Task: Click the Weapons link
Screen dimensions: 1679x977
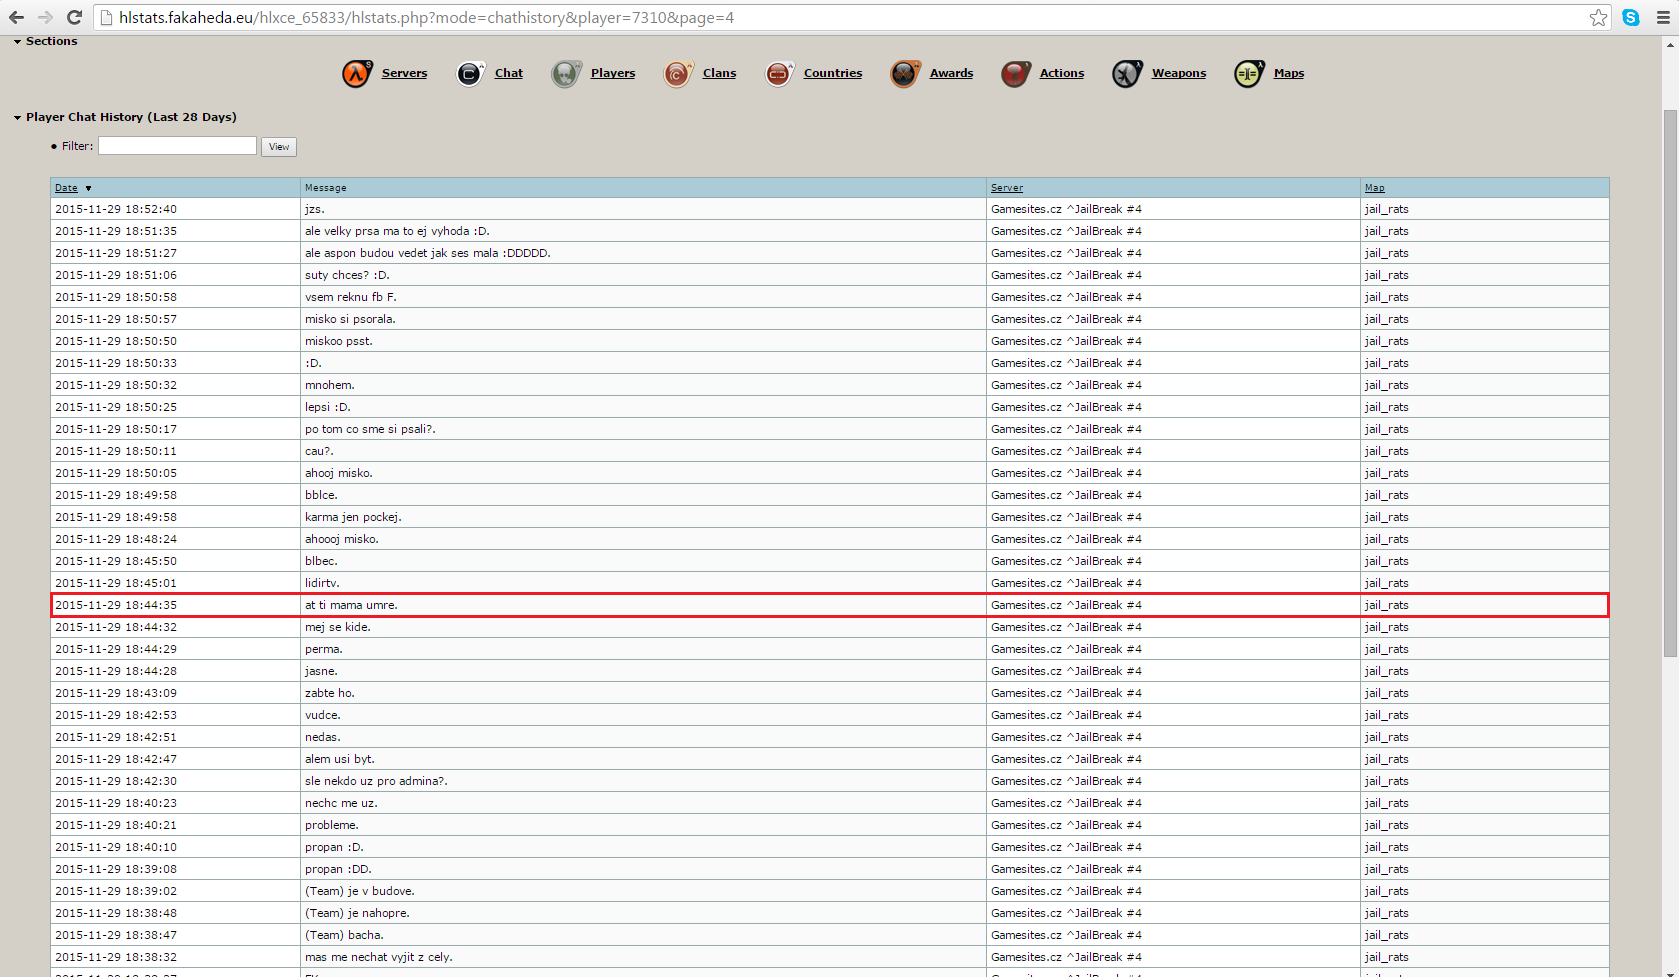Action: (1179, 73)
